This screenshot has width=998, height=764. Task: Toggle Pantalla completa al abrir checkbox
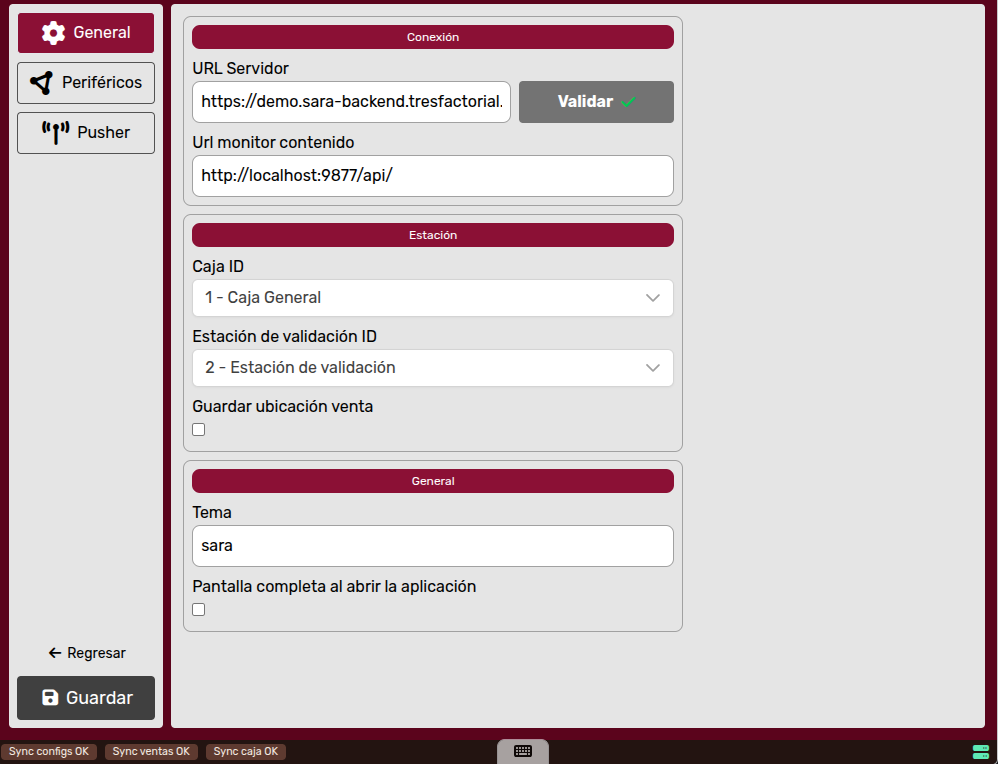[x=199, y=610]
